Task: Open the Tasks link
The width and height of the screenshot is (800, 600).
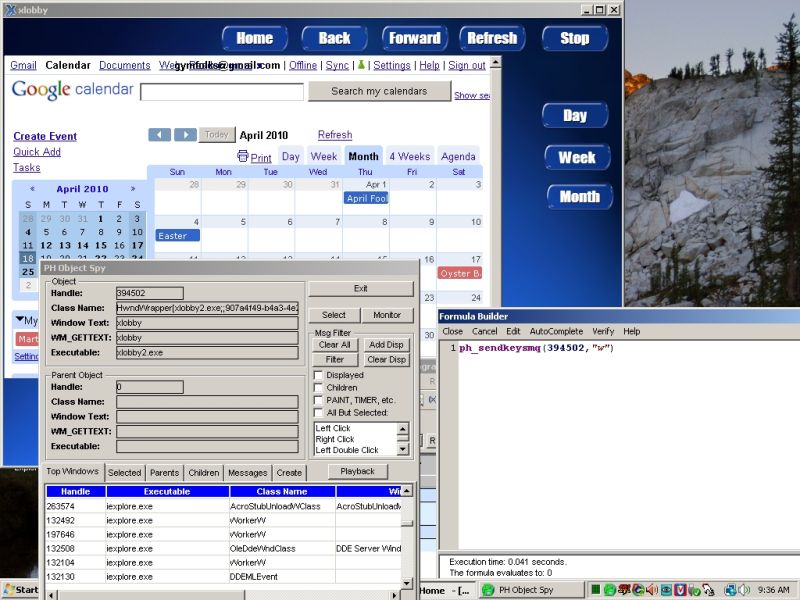Action: (27, 167)
